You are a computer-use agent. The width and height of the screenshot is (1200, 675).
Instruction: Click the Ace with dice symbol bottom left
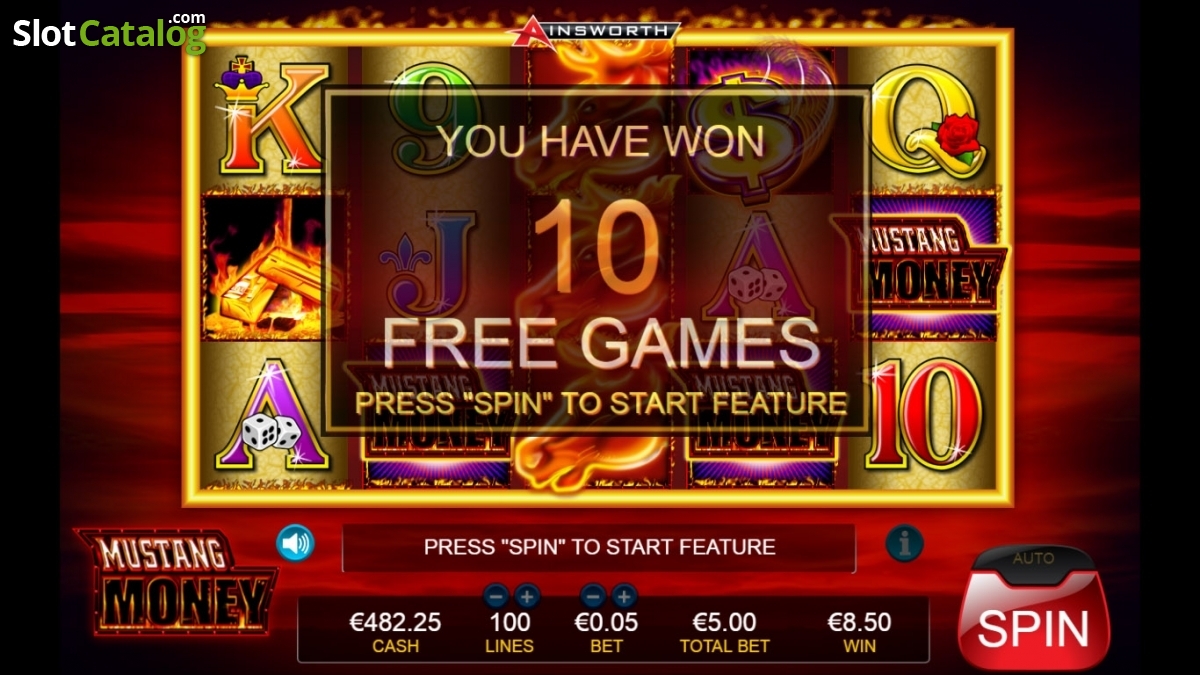[x=271, y=414]
